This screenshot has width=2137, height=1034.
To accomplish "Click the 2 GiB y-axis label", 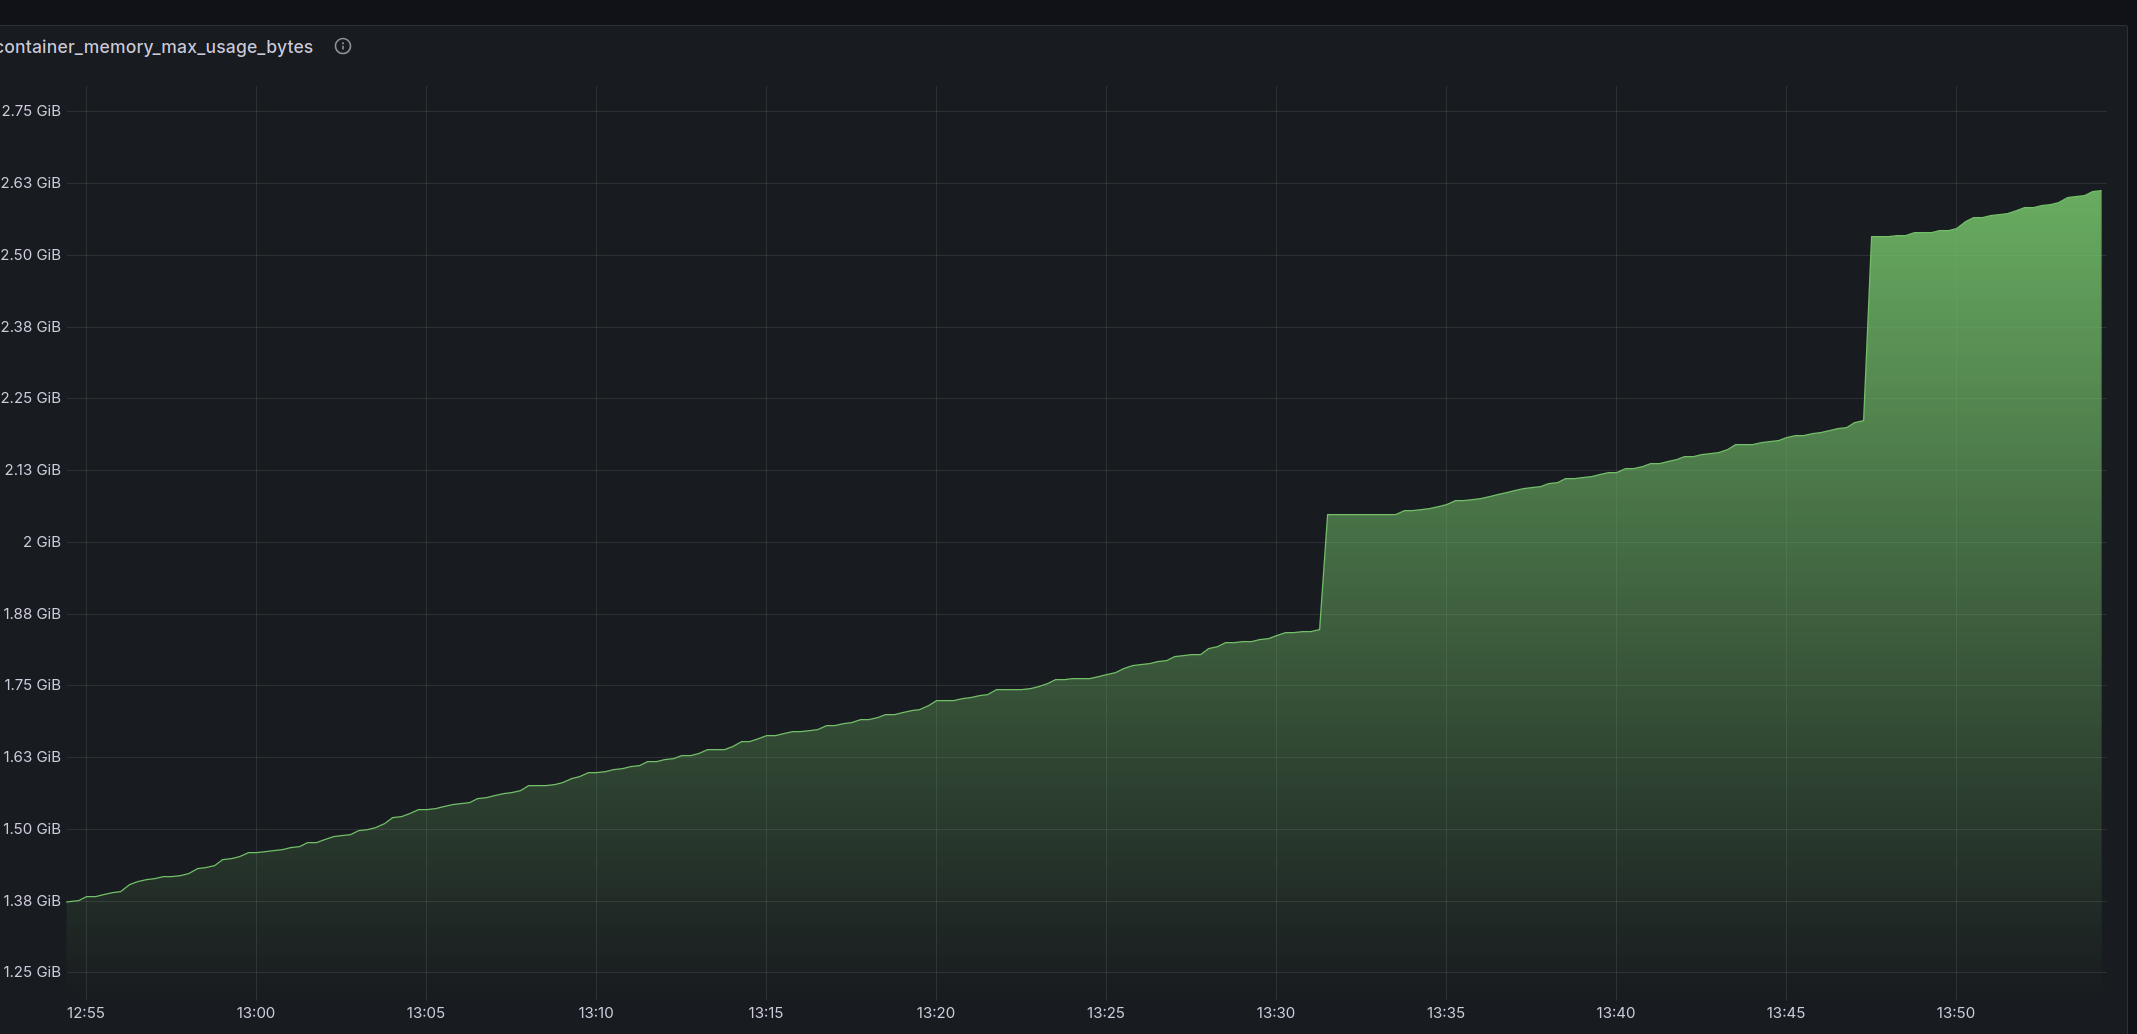I will click(x=42, y=542).
